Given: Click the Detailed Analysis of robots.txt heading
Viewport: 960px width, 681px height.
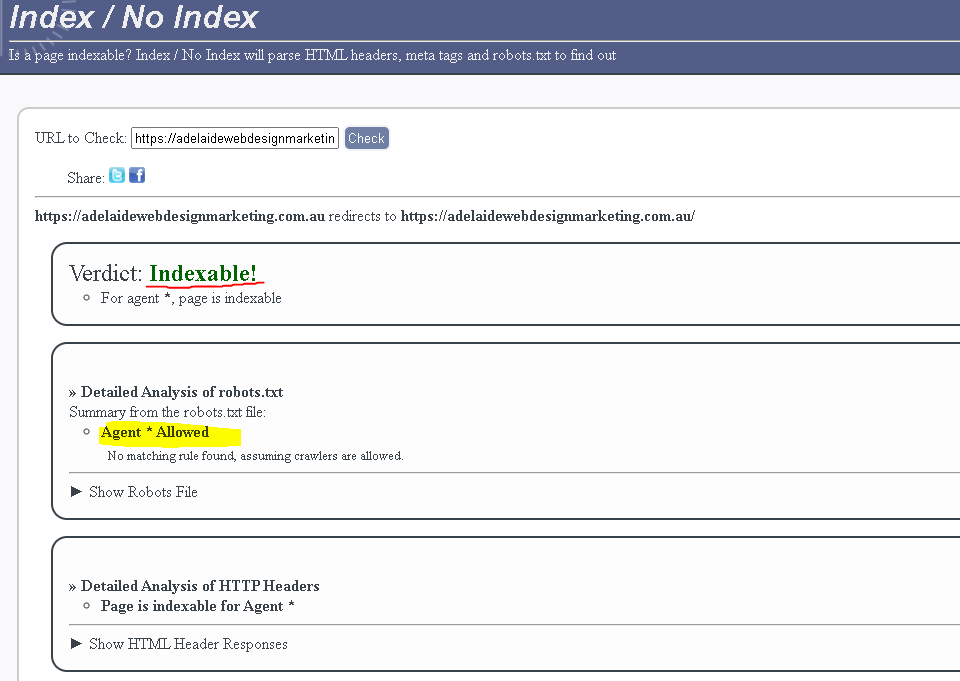Looking at the screenshot, I should [176, 392].
